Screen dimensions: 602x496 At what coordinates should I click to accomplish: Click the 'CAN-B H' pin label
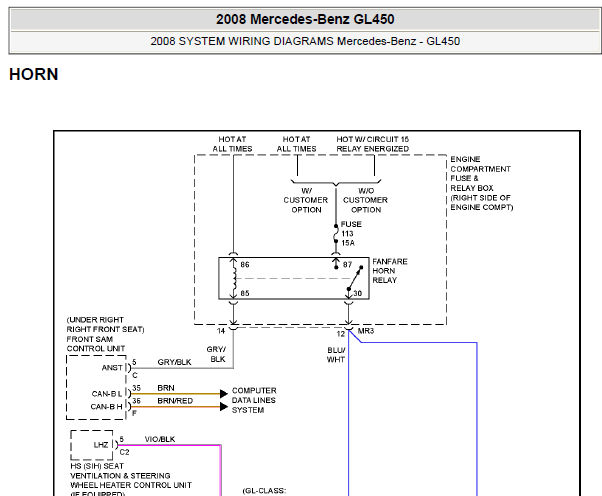tap(106, 407)
